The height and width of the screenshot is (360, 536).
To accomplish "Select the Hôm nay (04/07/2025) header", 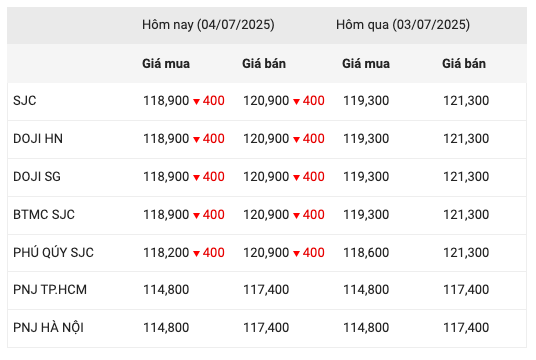I will [208, 25].
